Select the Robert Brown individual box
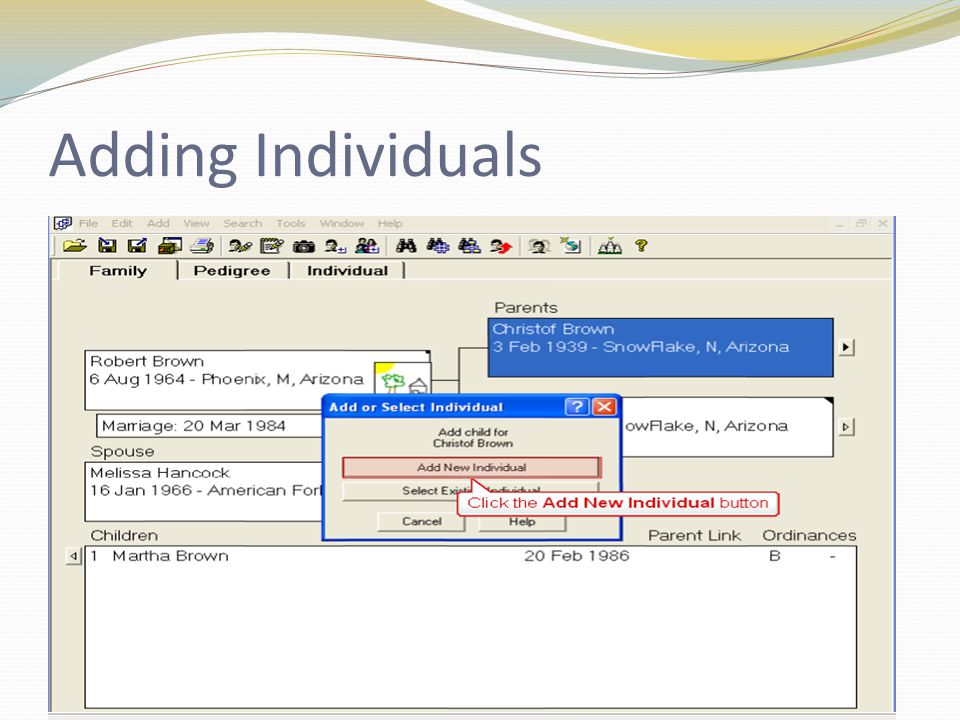 (257, 380)
